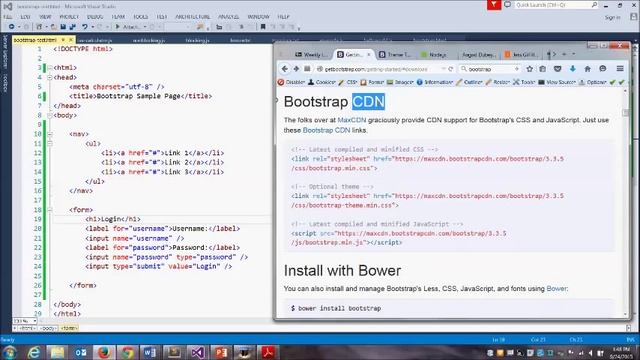Go to Firefox home page icon

tap(587, 69)
